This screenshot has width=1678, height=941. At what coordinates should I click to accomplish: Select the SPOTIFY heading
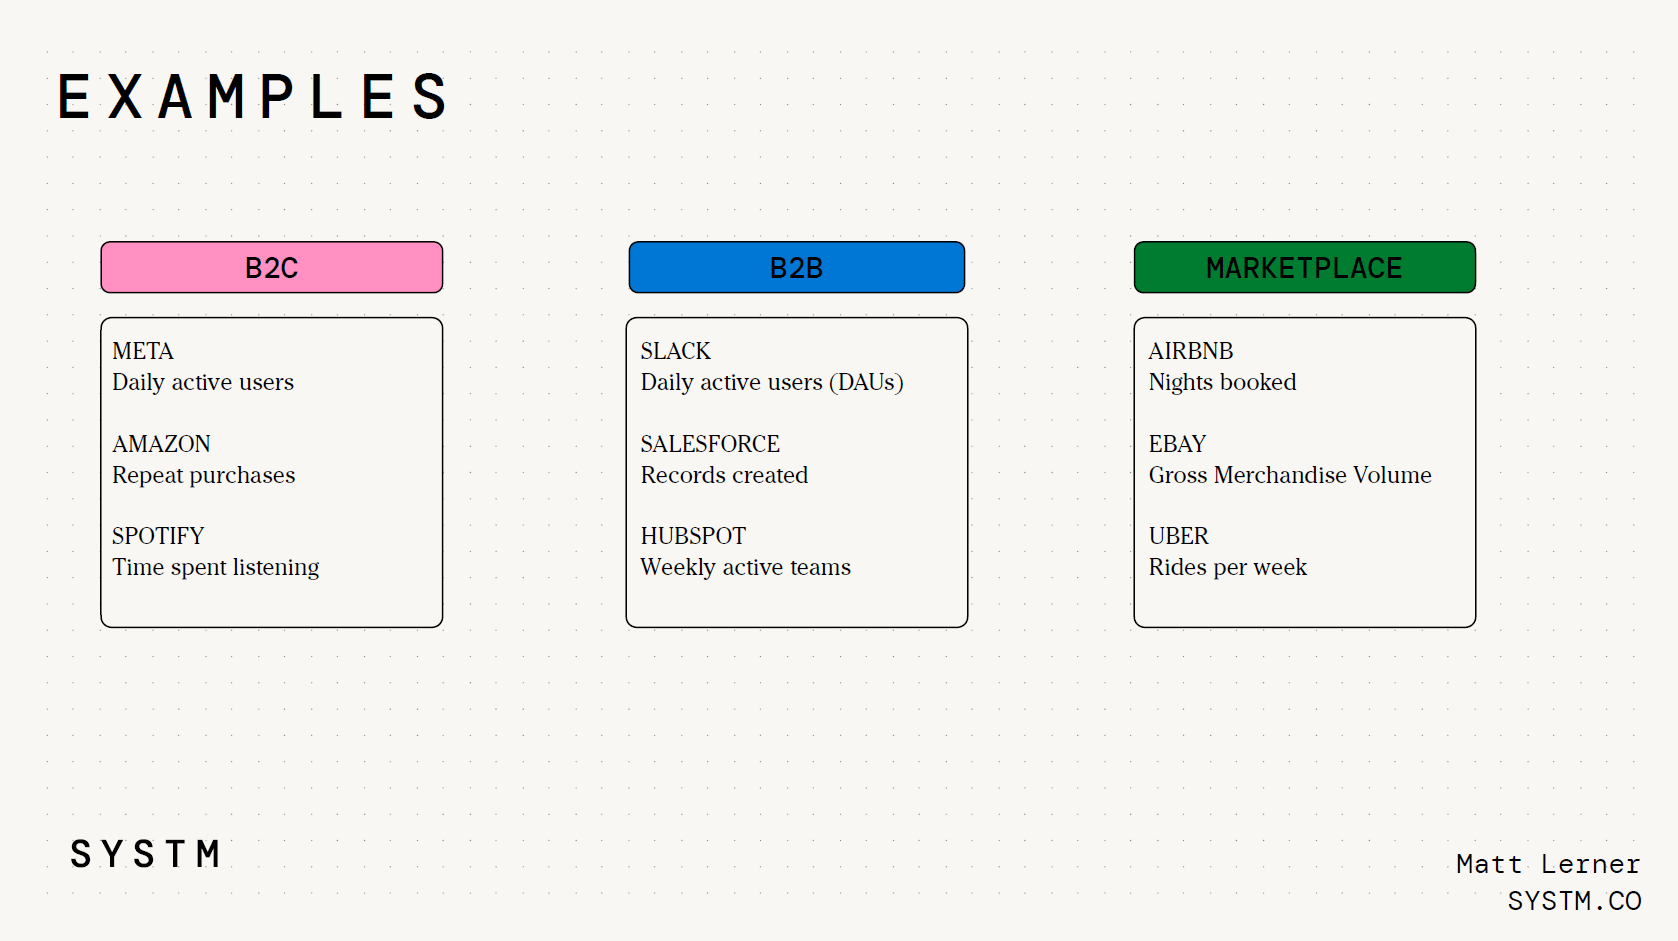point(158,536)
